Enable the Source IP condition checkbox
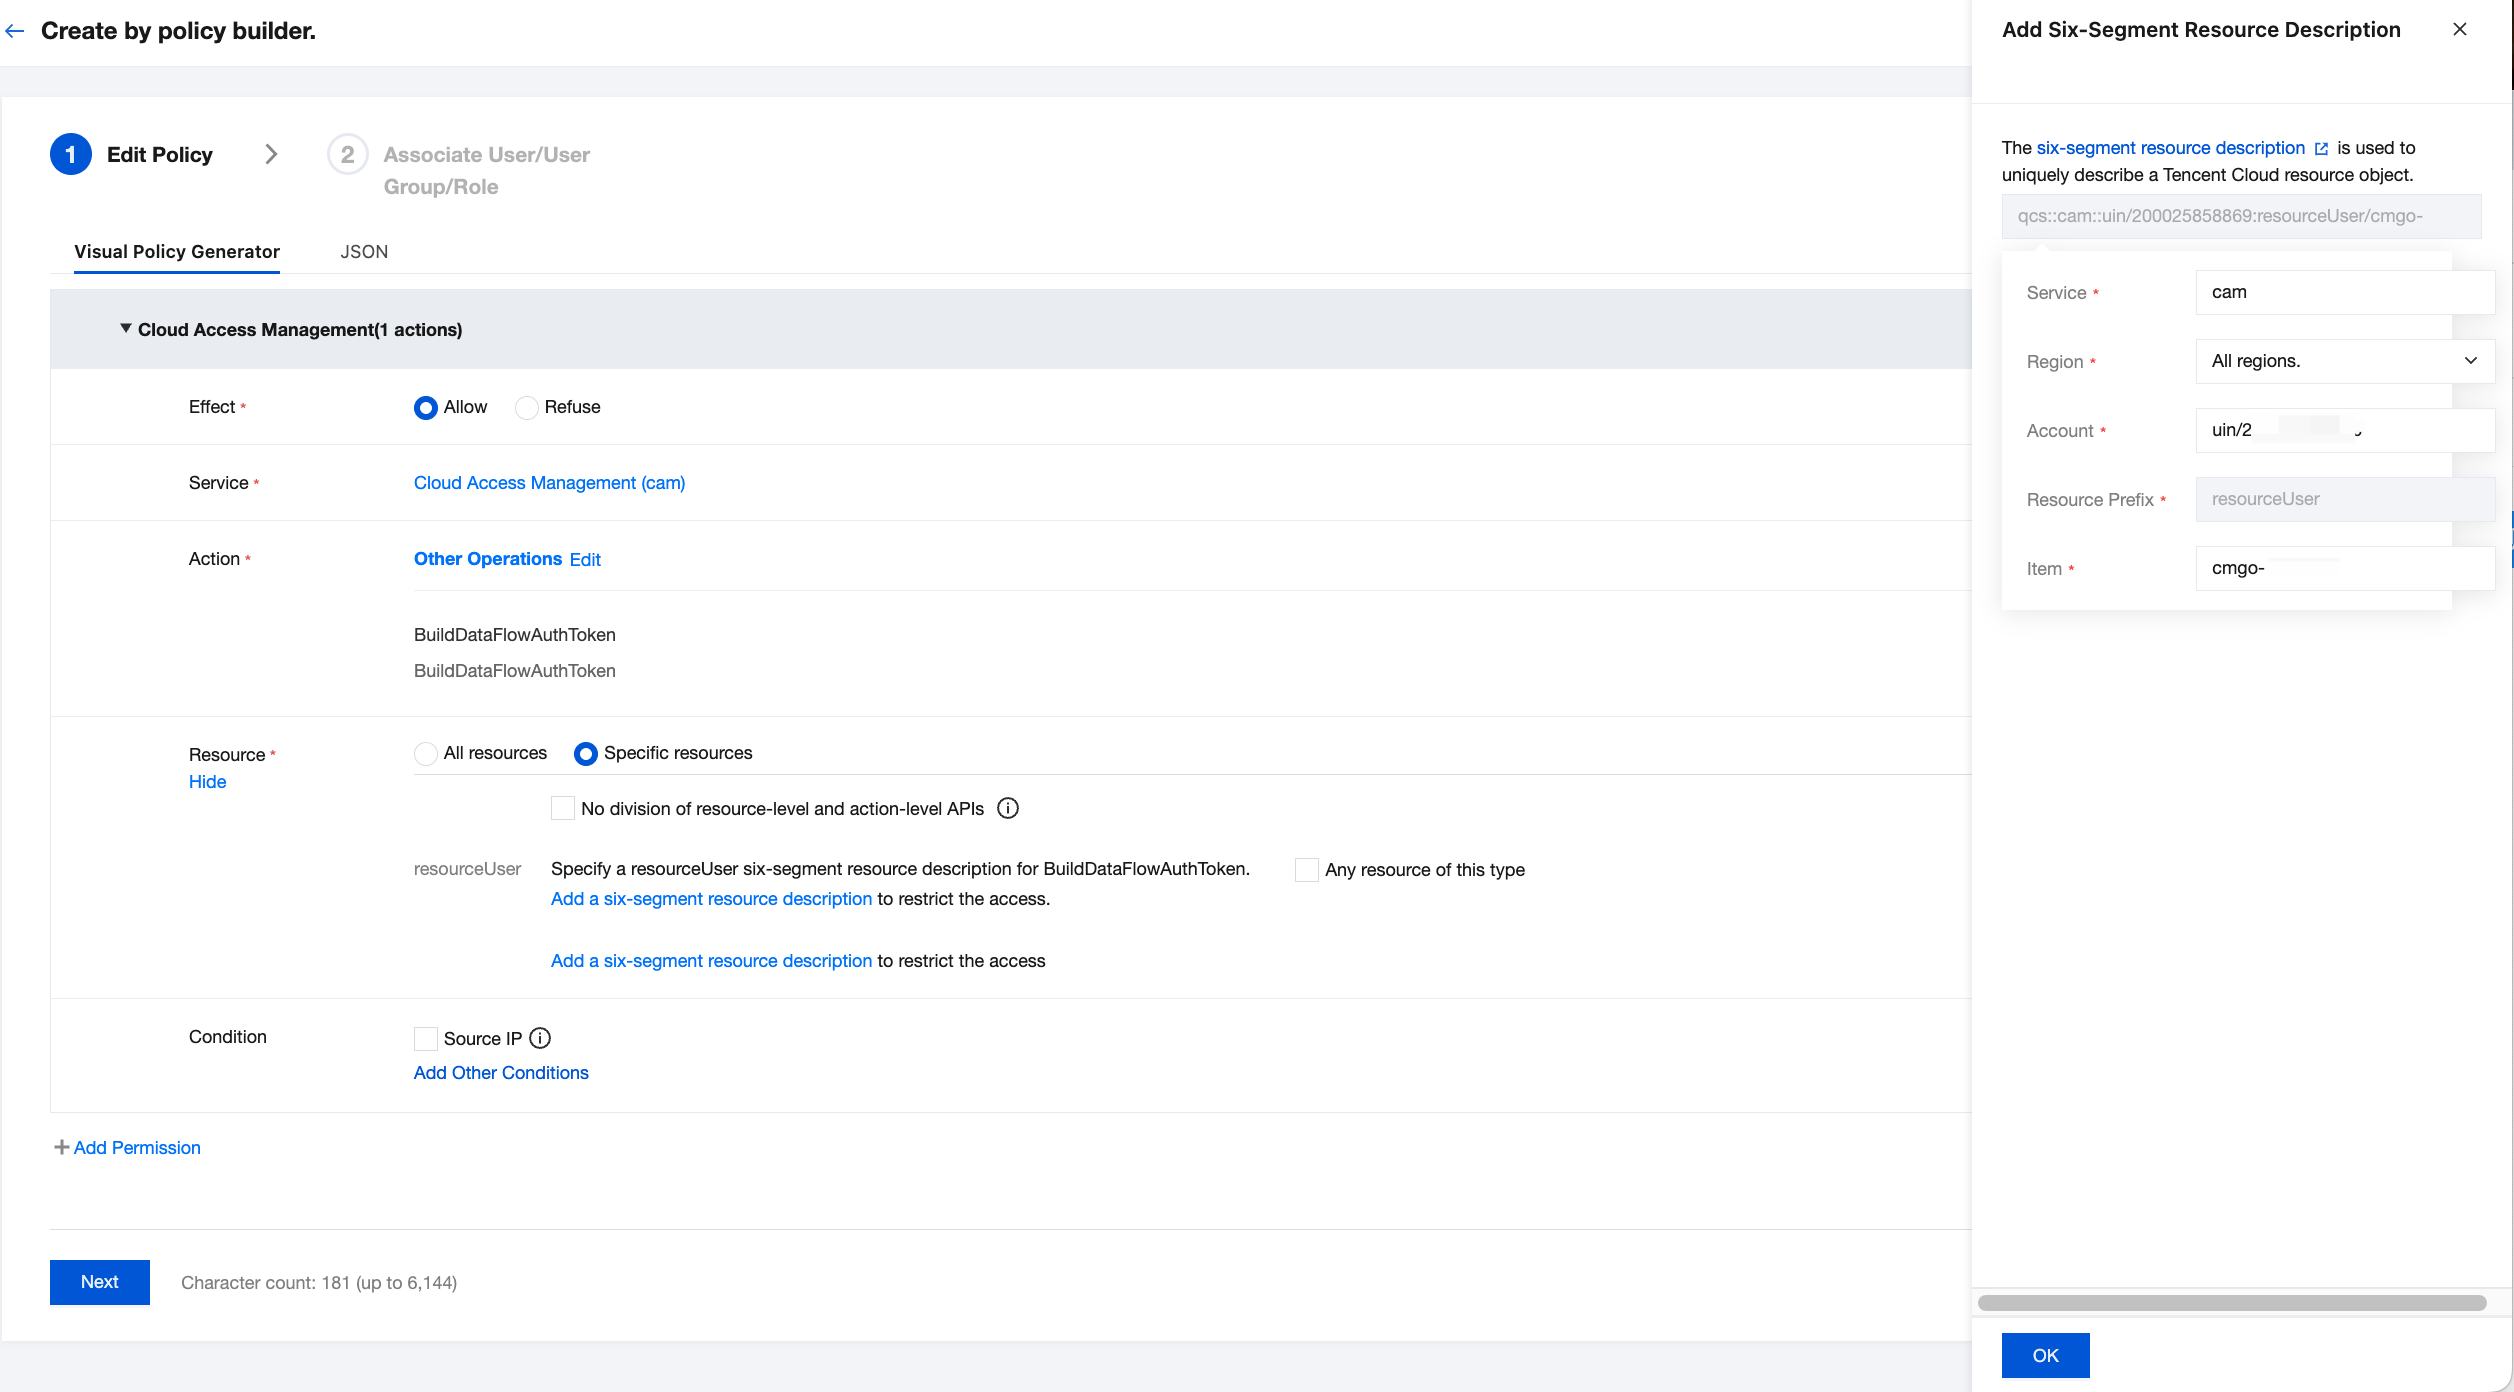 click(x=426, y=1038)
